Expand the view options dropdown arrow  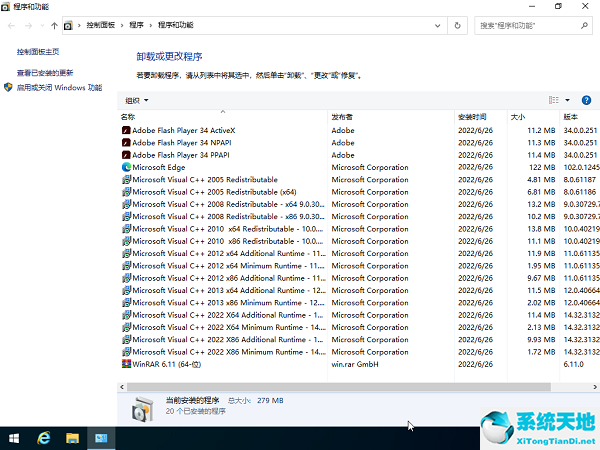pyautogui.click(x=568, y=100)
